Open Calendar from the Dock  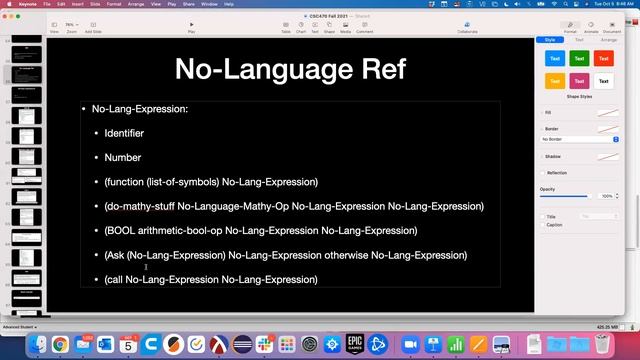click(x=128, y=345)
